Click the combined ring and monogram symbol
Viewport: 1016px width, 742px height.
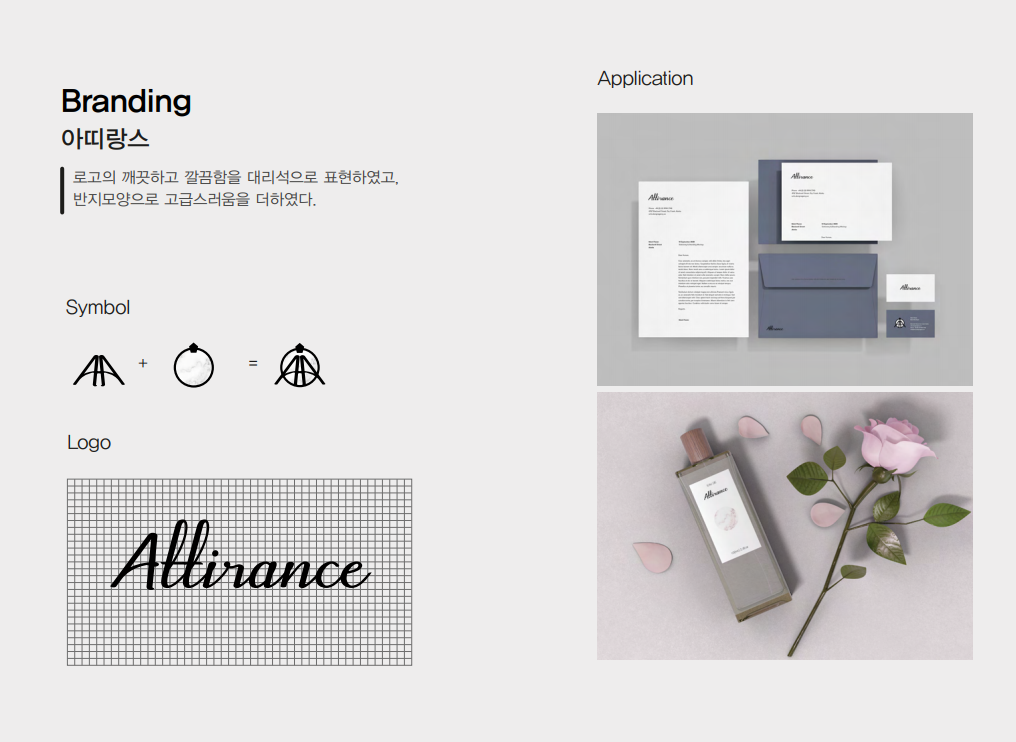(301, 366)
